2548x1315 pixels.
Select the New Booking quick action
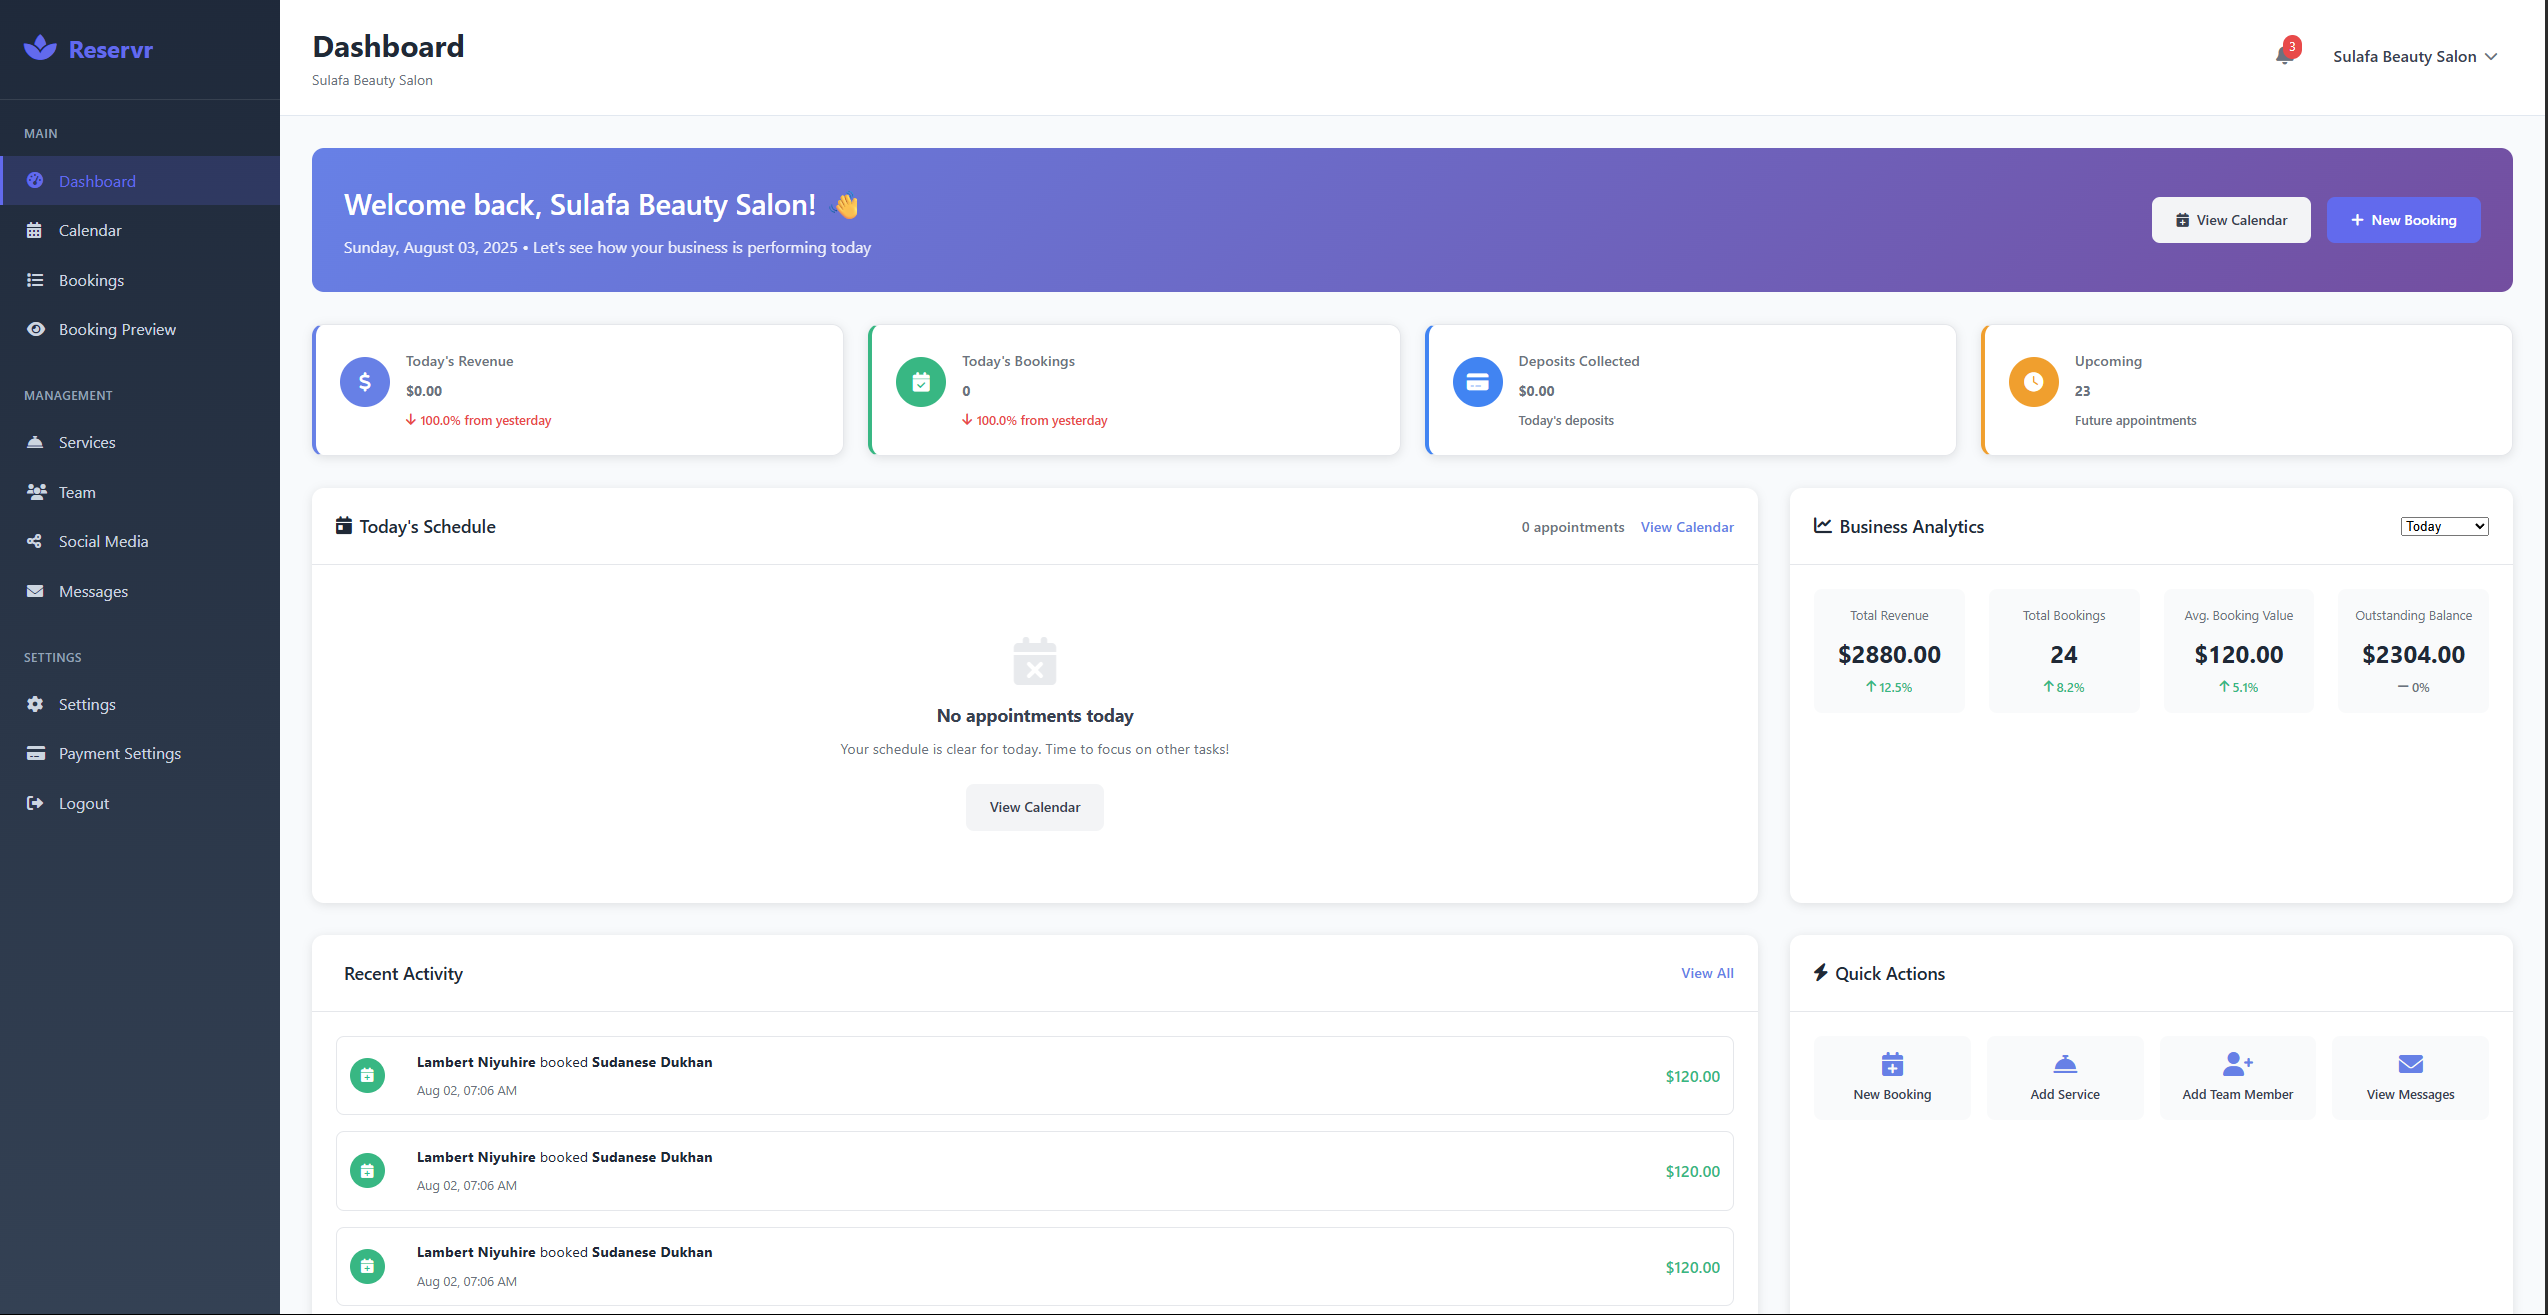click(1891, 1077)
